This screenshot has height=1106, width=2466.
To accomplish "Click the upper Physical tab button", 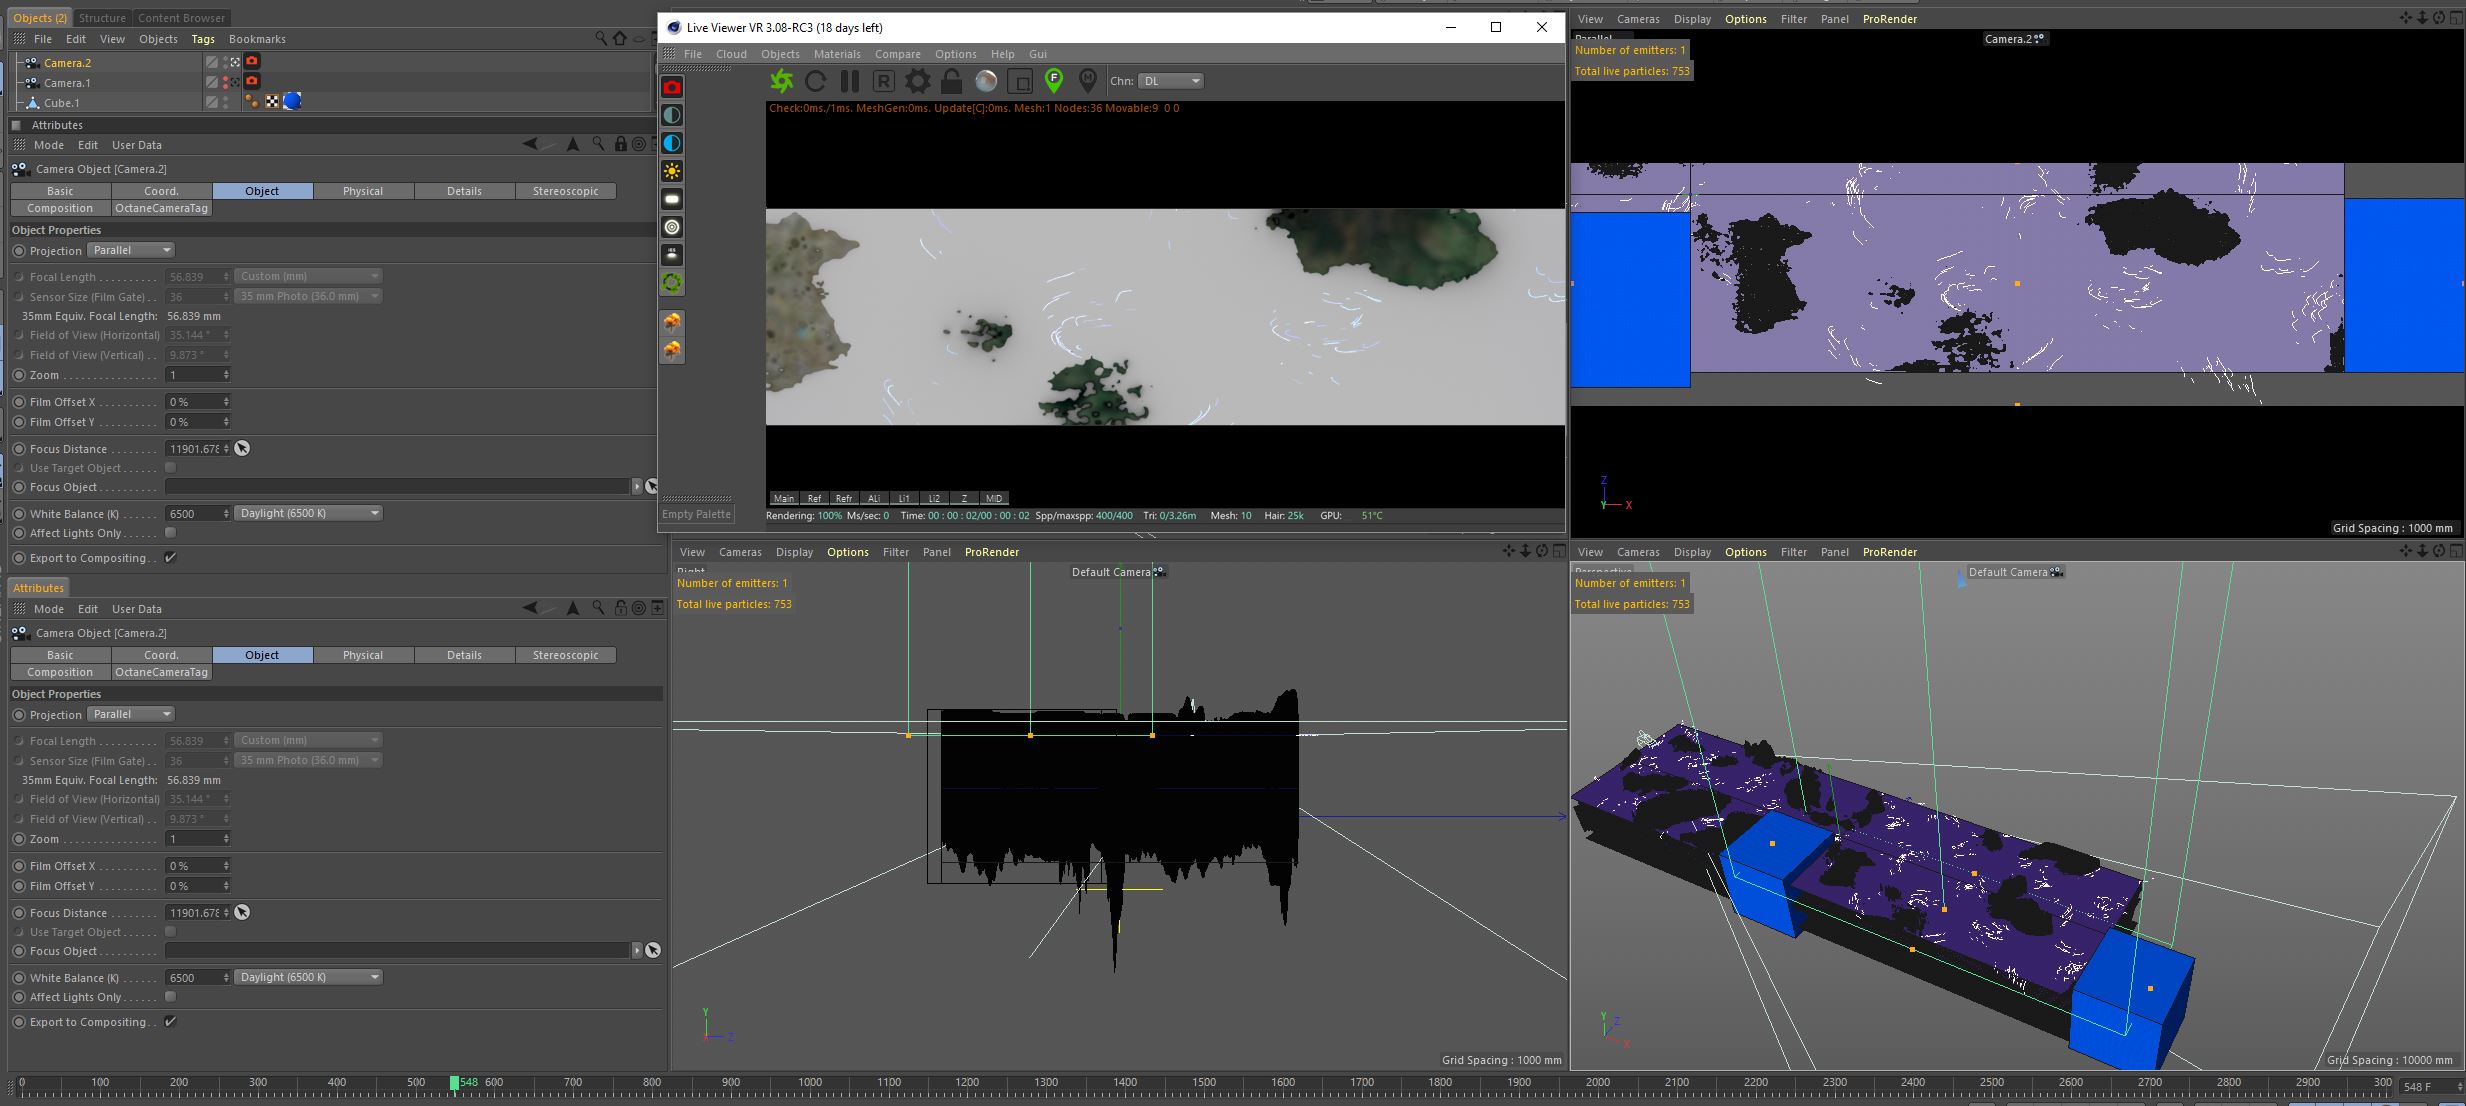I will pyautogui.click(x=362, y=191).
